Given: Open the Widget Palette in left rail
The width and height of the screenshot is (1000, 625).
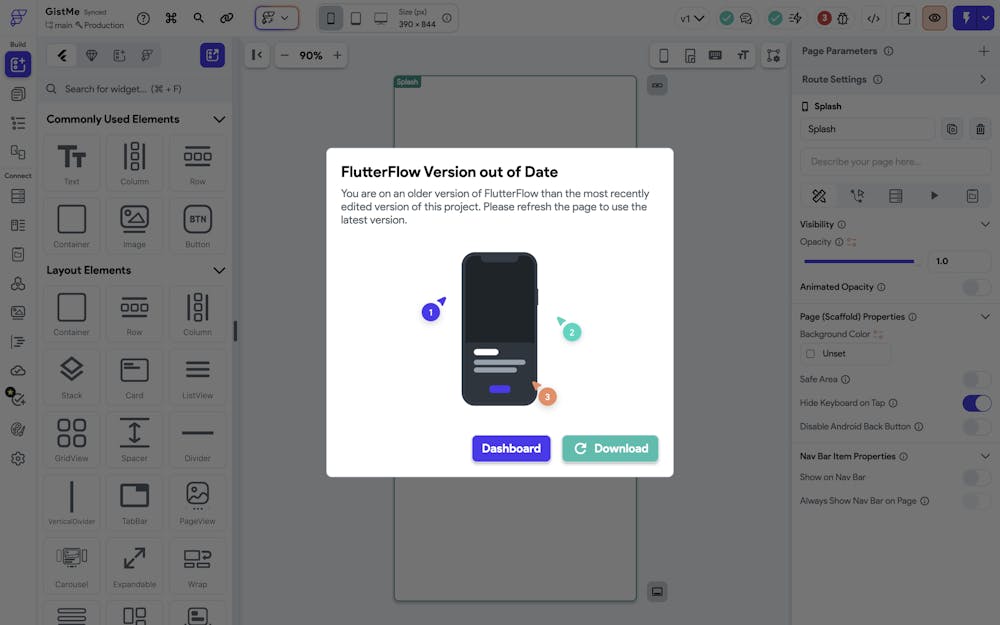Looking at the screenshot, I should [x=18, y=64].
